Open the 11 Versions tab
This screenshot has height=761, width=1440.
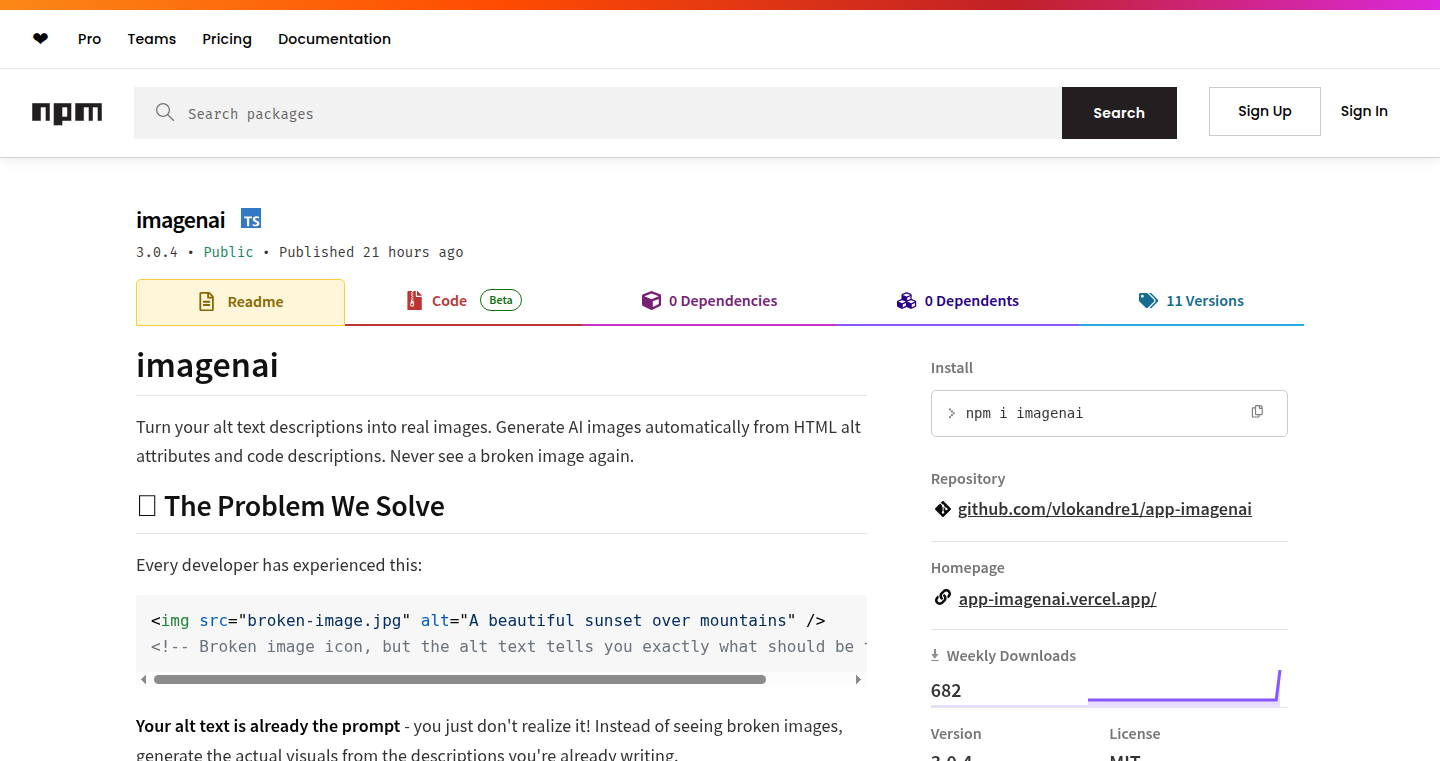(x=1191, y=301)
